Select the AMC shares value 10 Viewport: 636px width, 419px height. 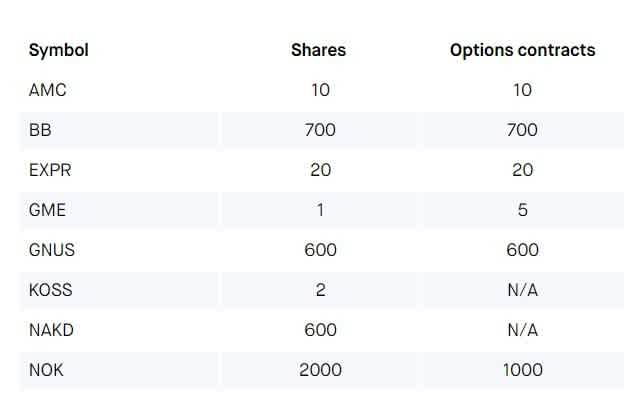[x=320, y=90]
